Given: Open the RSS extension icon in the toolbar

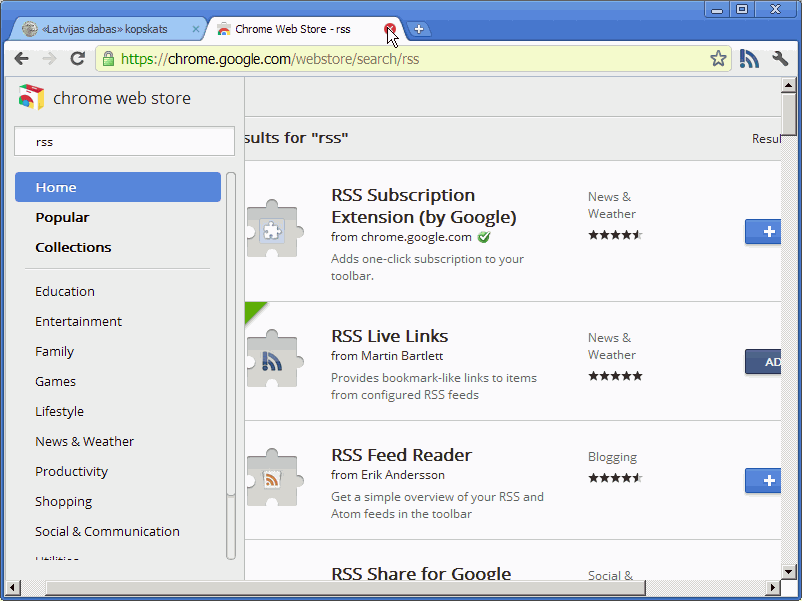Looking at the screenshot, I should coord(749,59).
